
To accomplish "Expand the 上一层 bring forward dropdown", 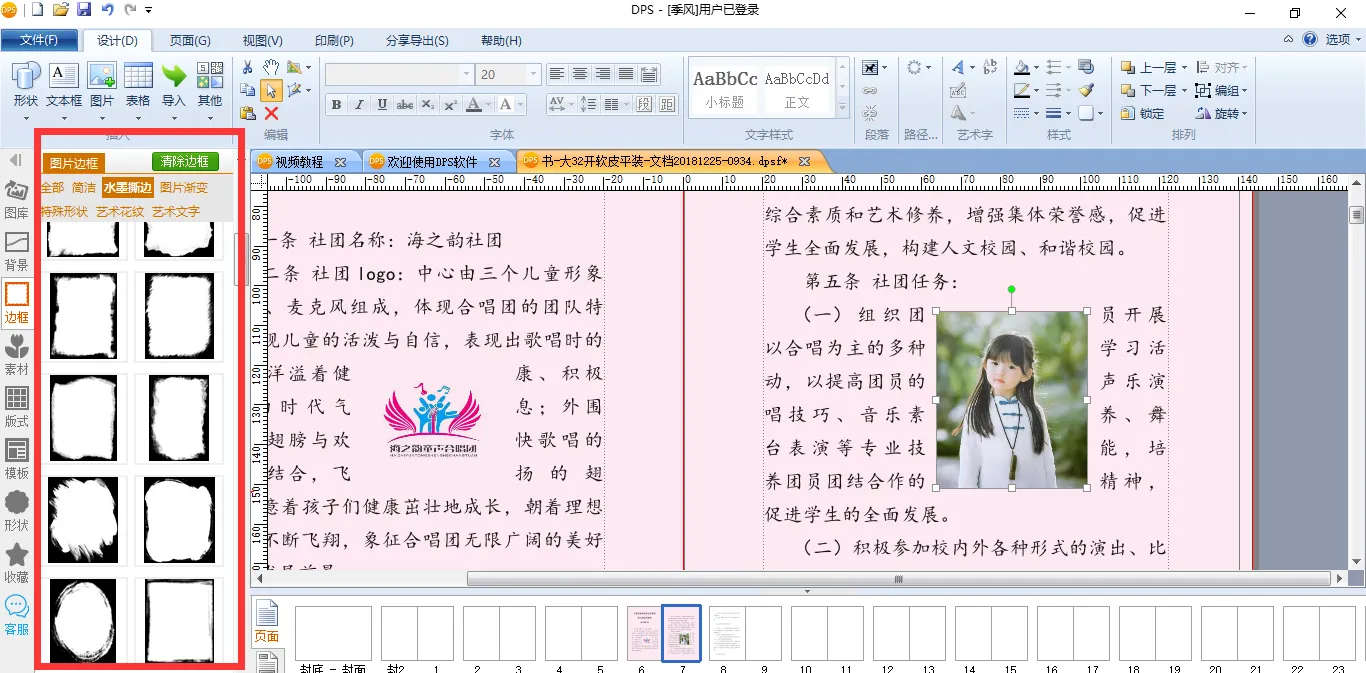I will (x=1185, y=68).
